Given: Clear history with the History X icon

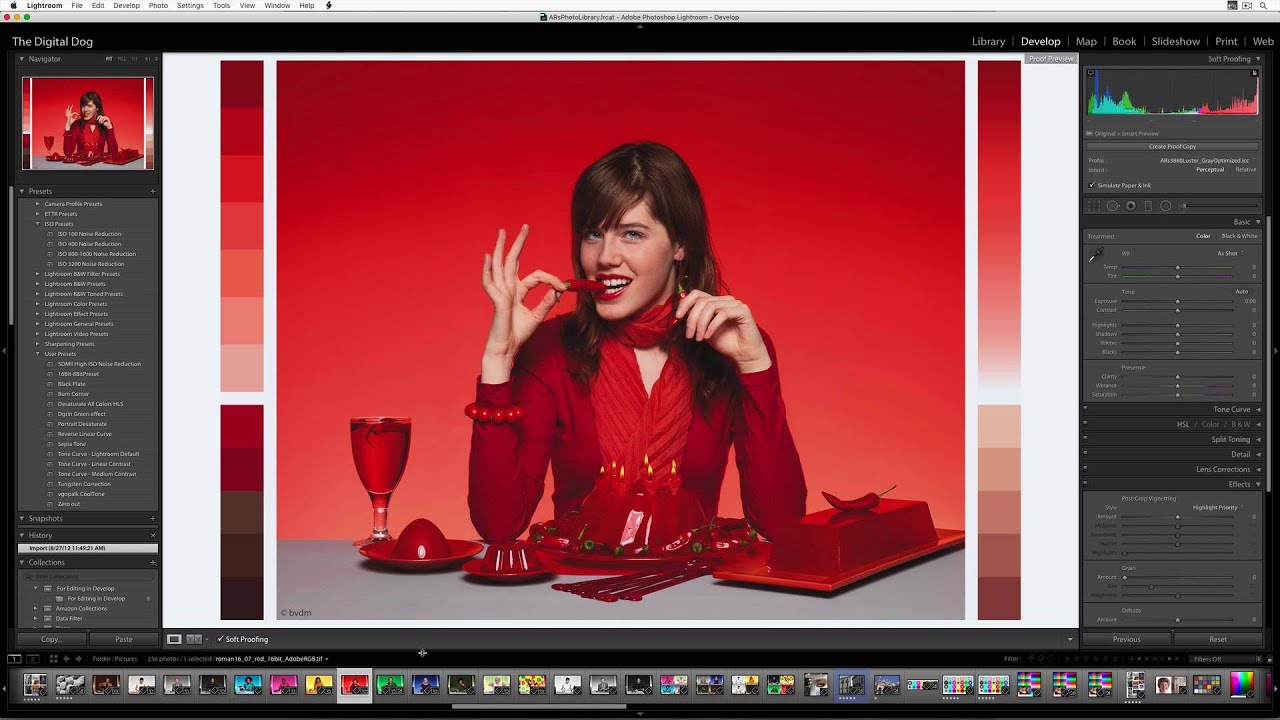Looking at the screenshot, I should point(153,535).
